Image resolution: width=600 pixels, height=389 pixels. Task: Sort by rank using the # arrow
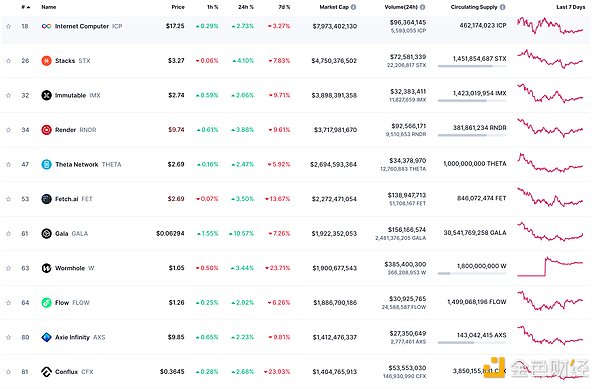(26, 7)
